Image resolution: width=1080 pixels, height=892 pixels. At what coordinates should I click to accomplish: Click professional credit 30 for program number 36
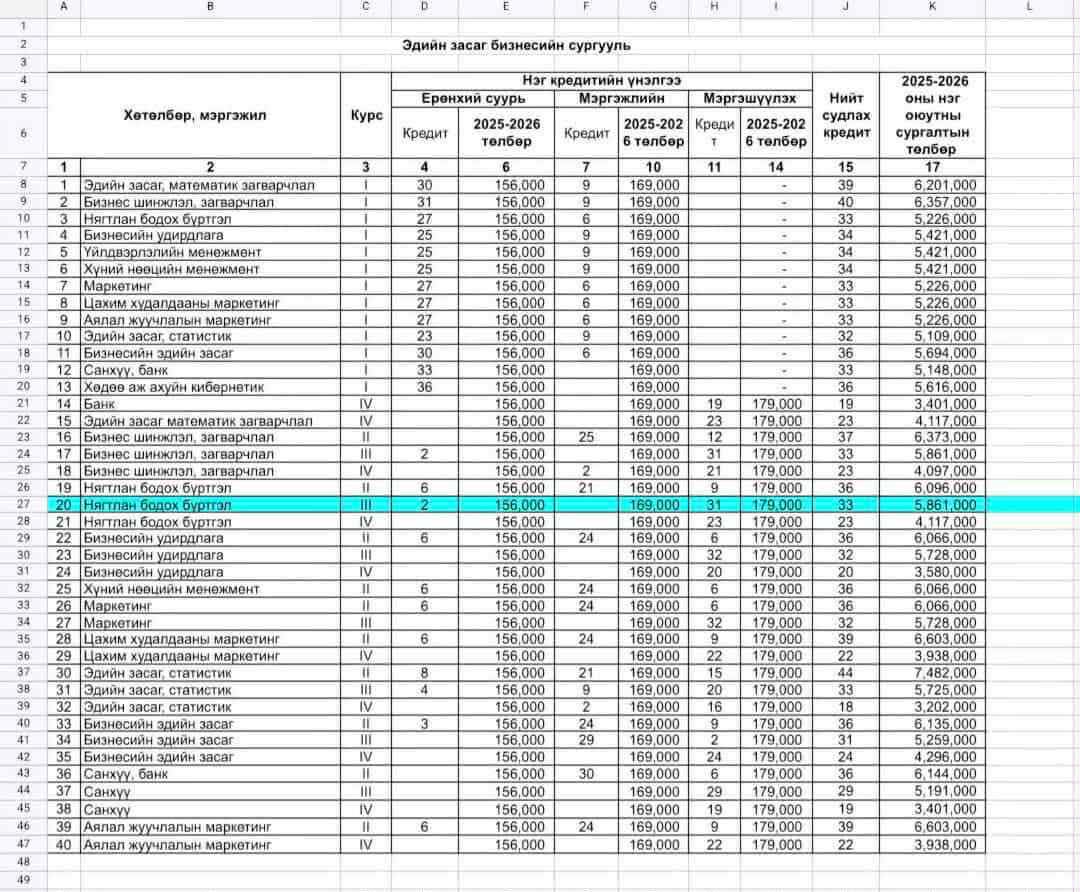[586, 774]
